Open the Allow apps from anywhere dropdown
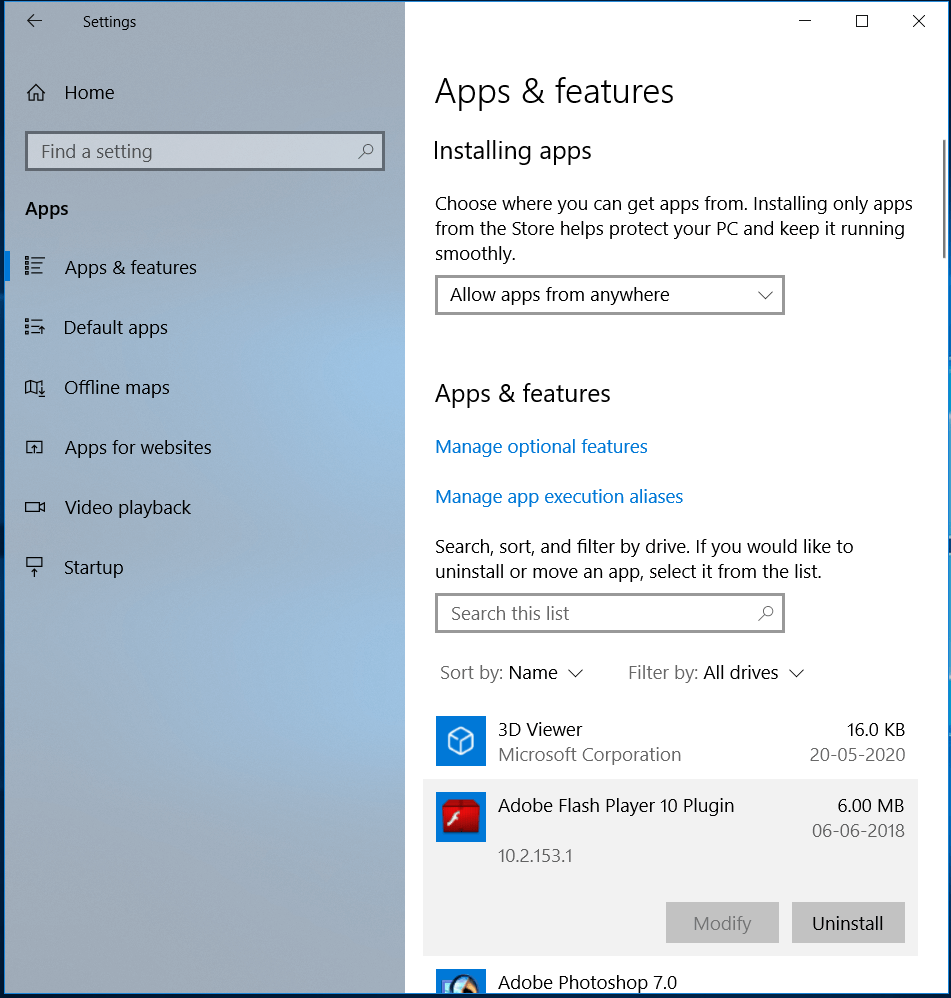 tap(609, 295)
